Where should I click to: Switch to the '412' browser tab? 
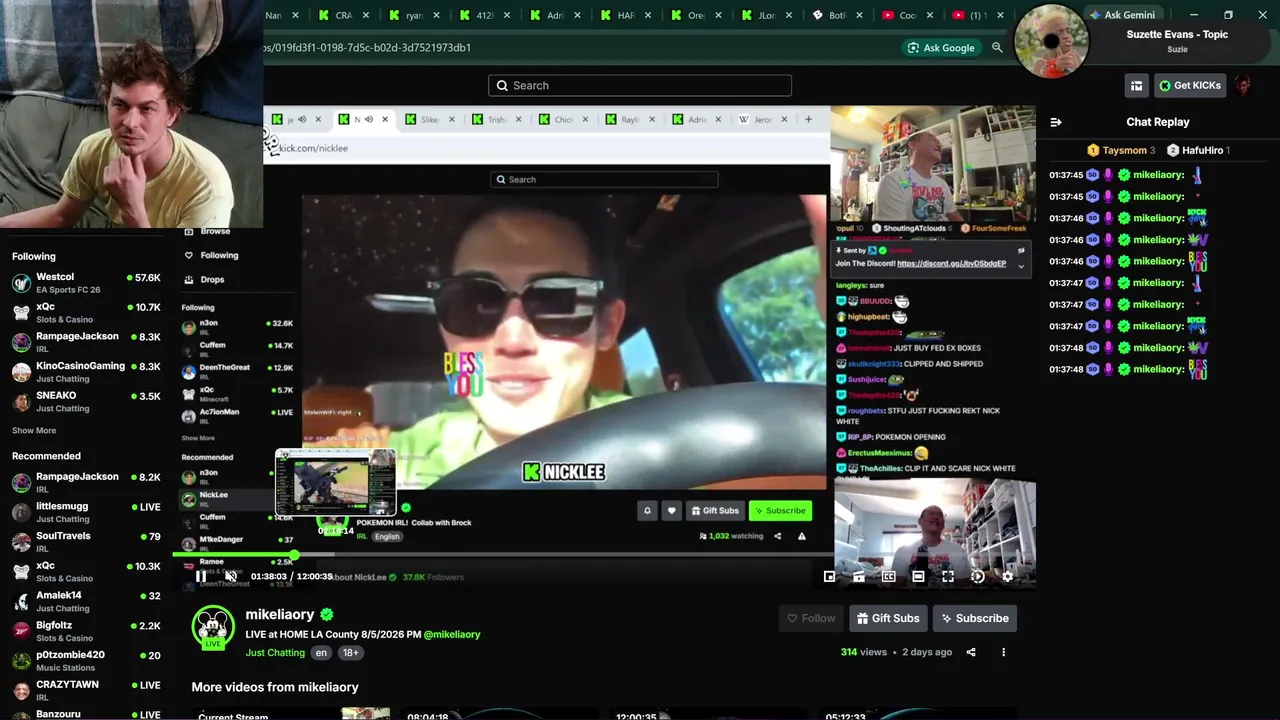(486, 15)
